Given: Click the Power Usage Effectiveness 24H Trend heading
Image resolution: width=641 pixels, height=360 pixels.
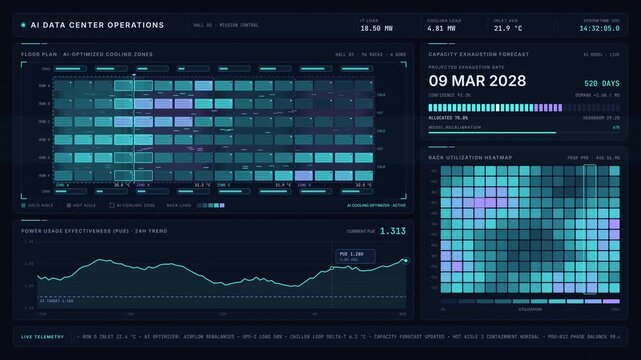Looking at the screenshot, I should point(94,231).
